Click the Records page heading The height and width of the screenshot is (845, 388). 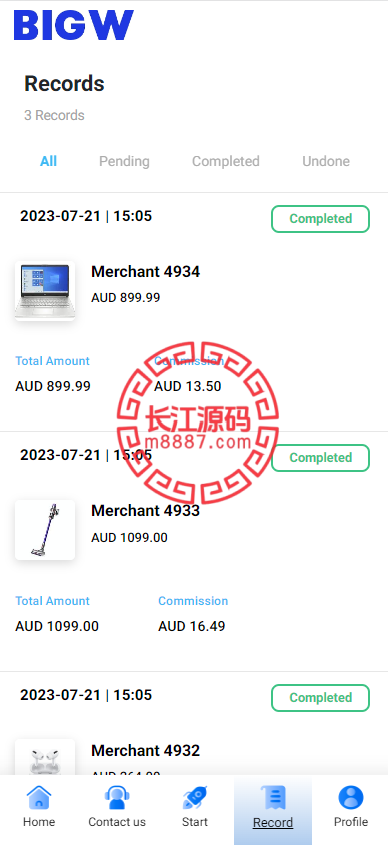[64, 84]
